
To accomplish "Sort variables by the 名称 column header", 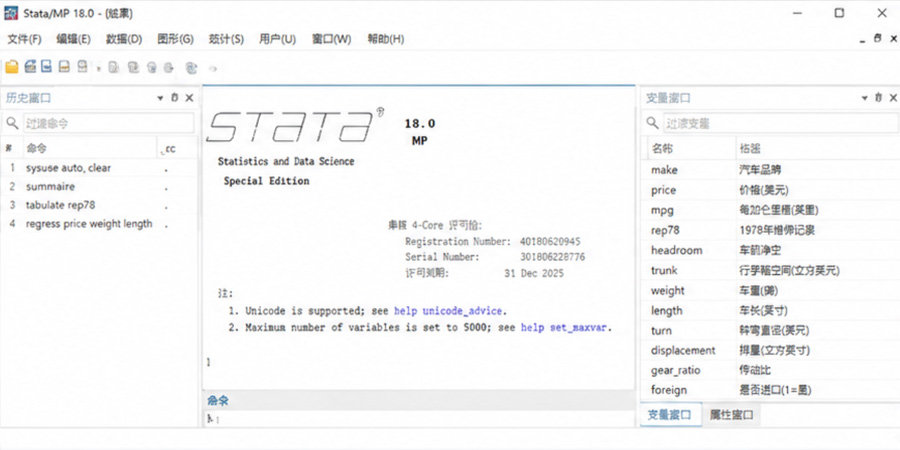I will coord(690,149).
